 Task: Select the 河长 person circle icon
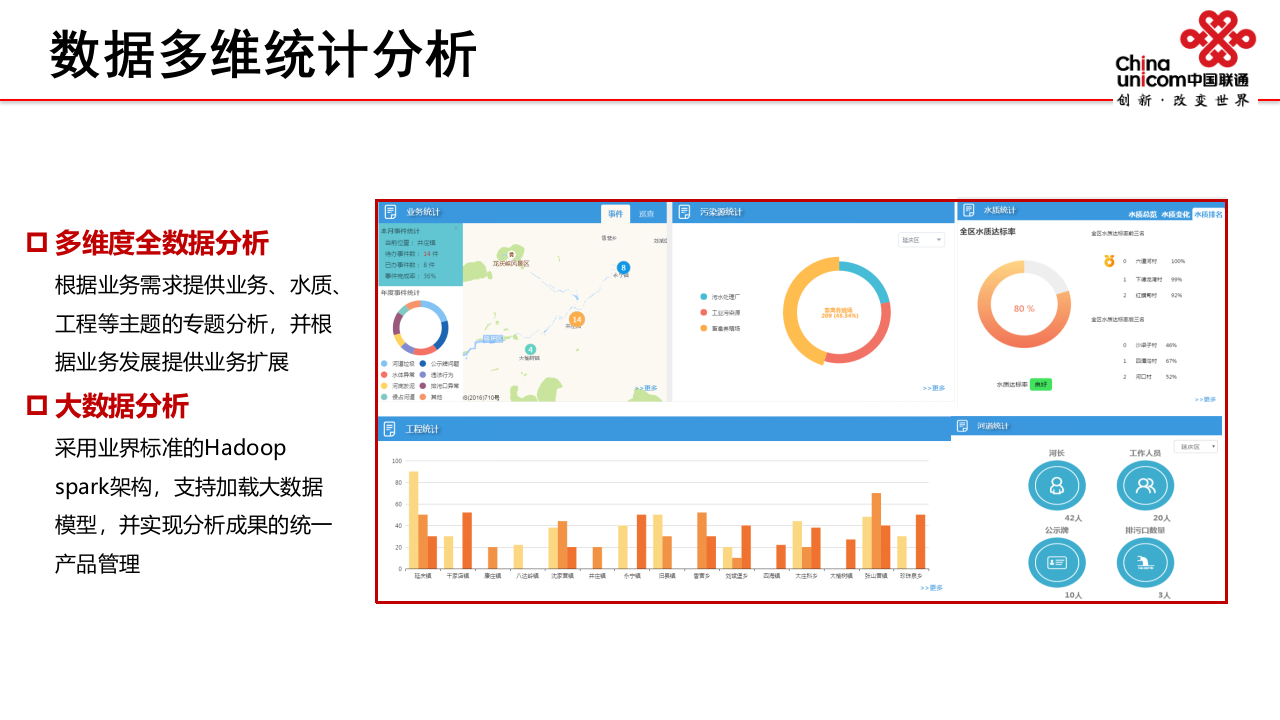1057,485
